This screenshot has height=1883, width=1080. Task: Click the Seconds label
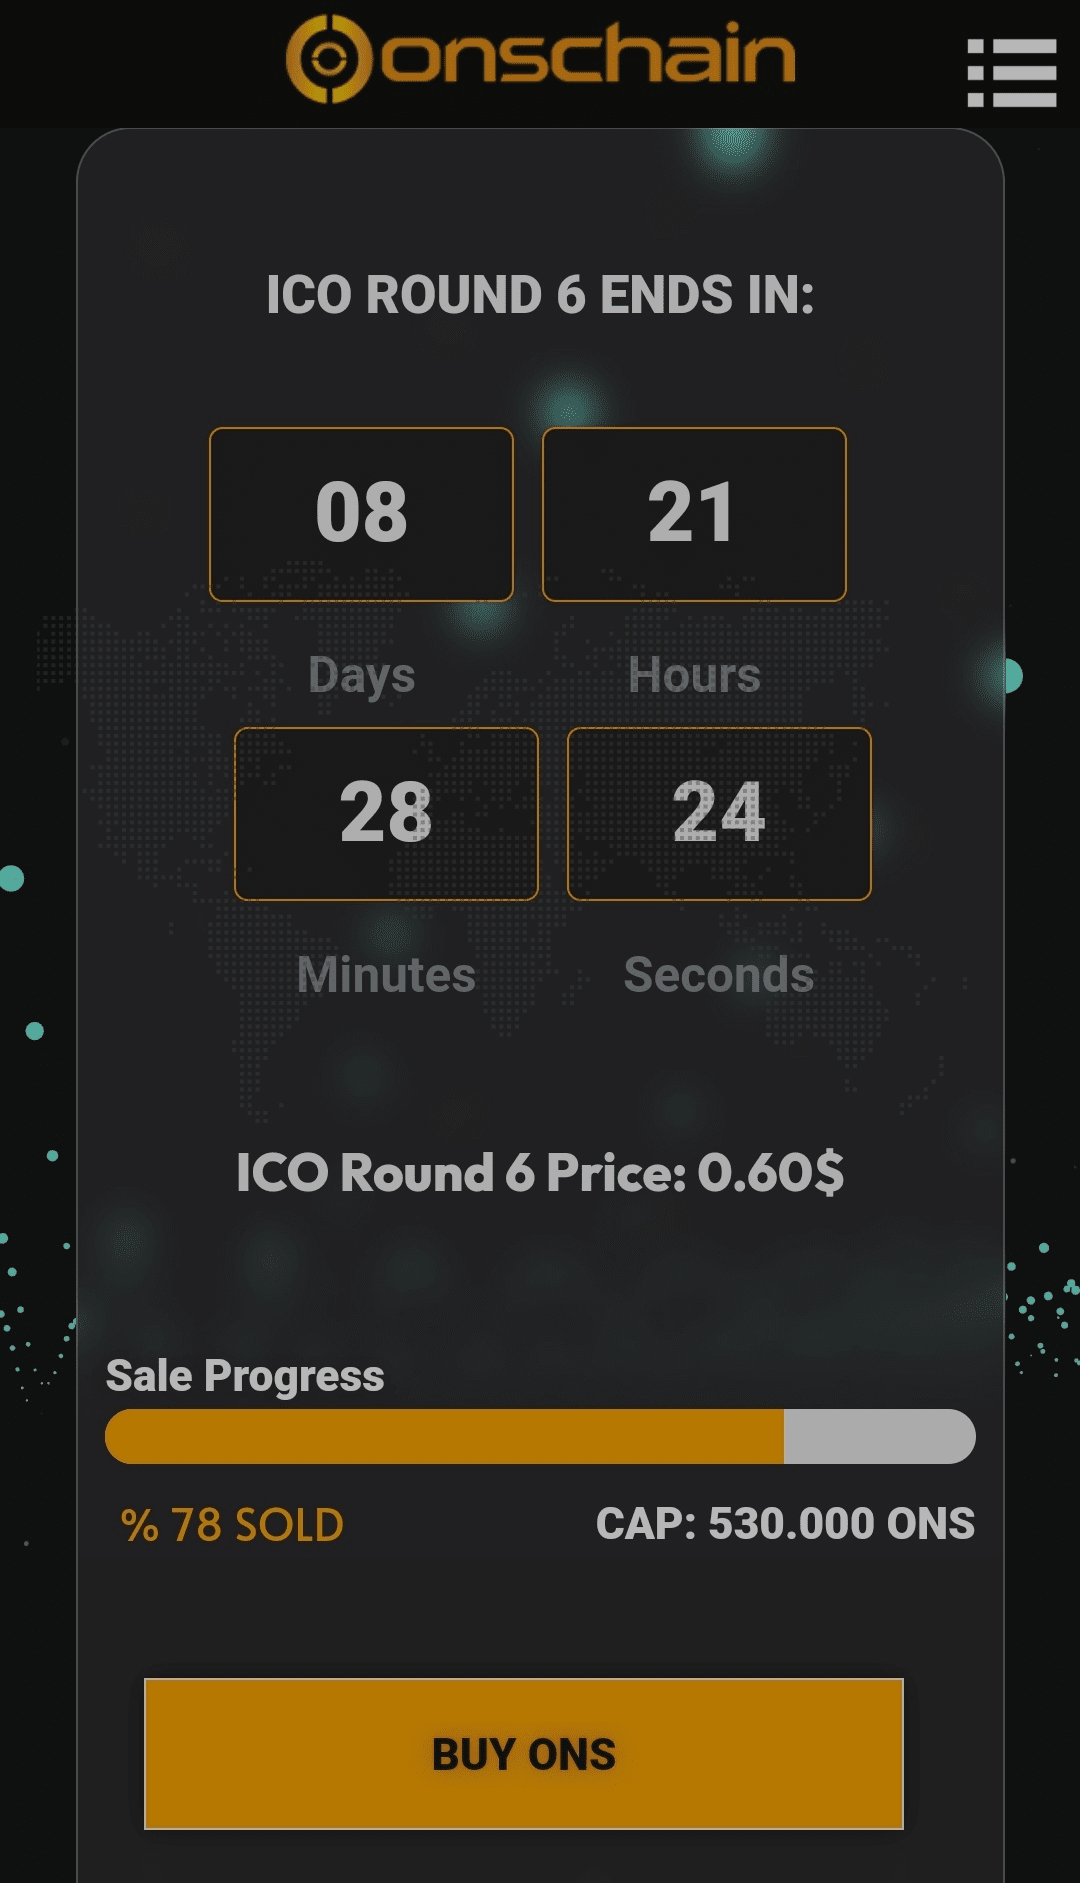click(719, 975)
